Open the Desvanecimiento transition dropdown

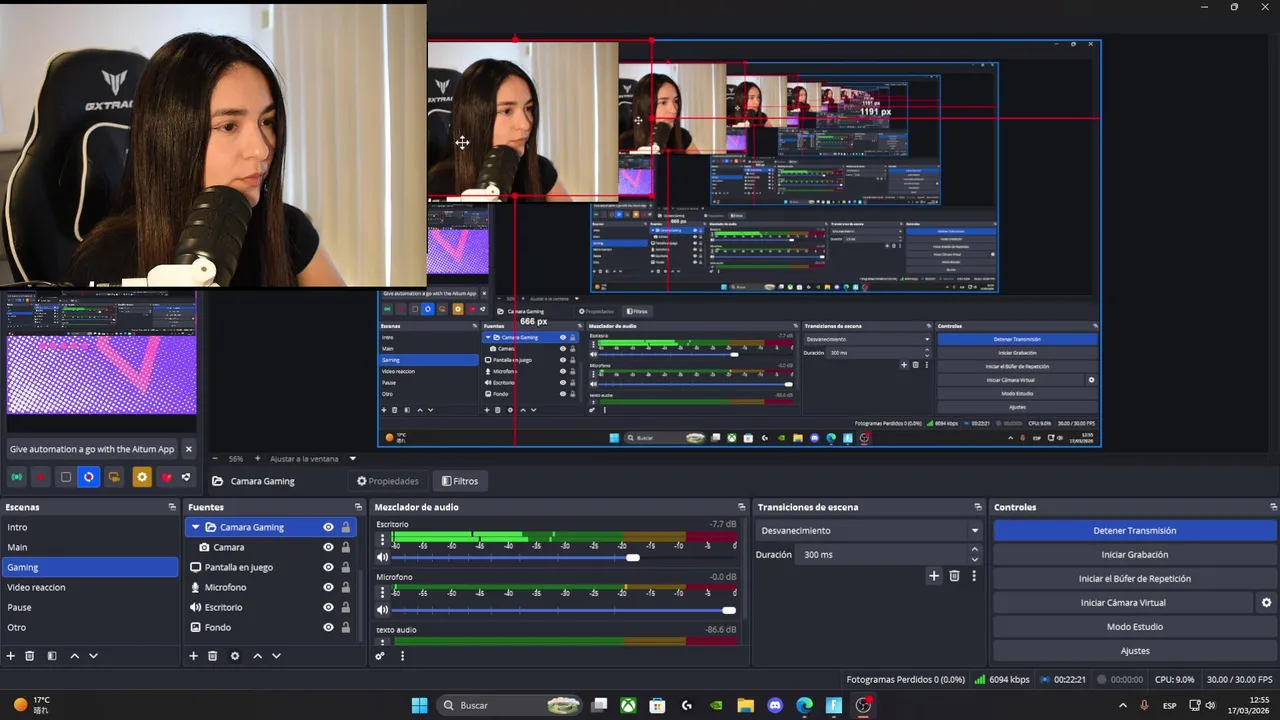pyautogui.click(x=870, y=531)
